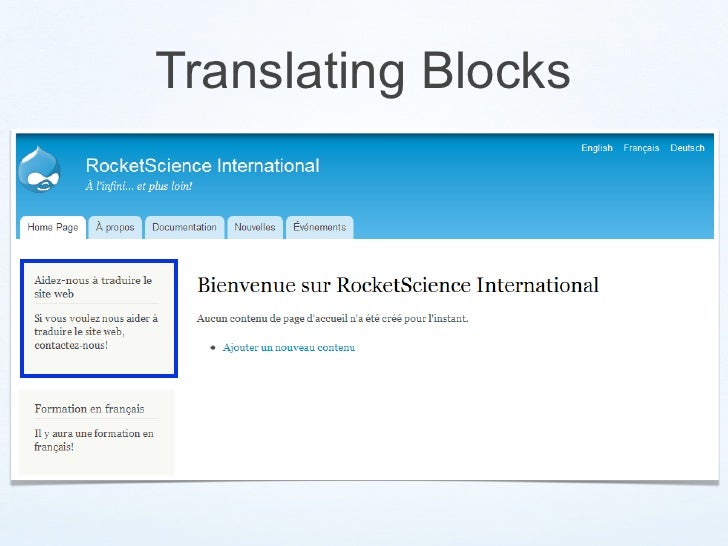The height and width of the screenshot is (546, 728).
Task: Click the text Si vous voulez nous aider
Action: pos(96,332)
